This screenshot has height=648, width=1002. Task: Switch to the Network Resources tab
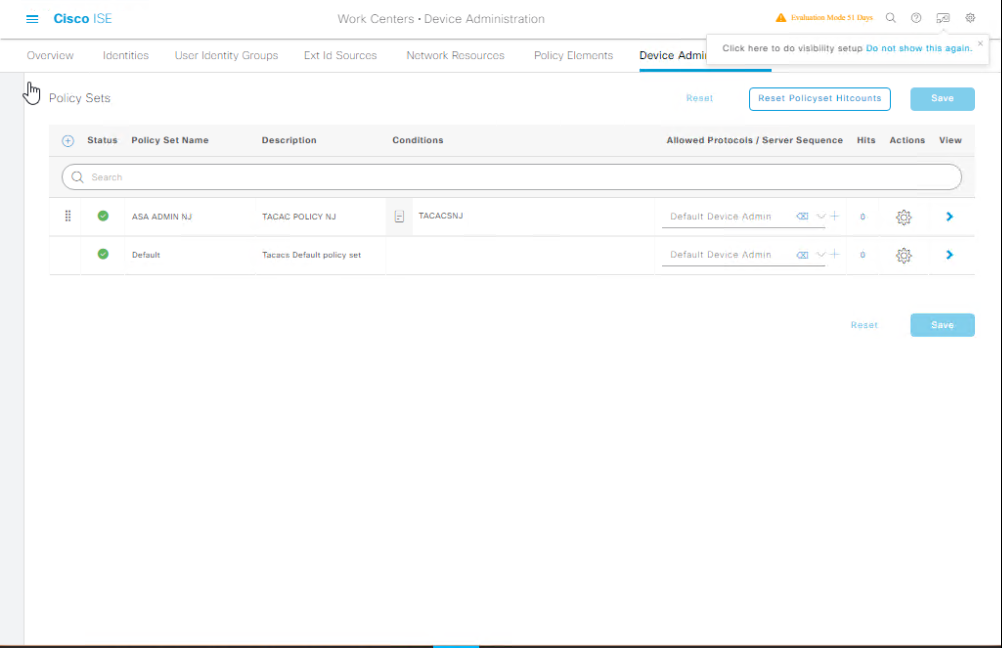pyautogui.click(x=455, y=56)
